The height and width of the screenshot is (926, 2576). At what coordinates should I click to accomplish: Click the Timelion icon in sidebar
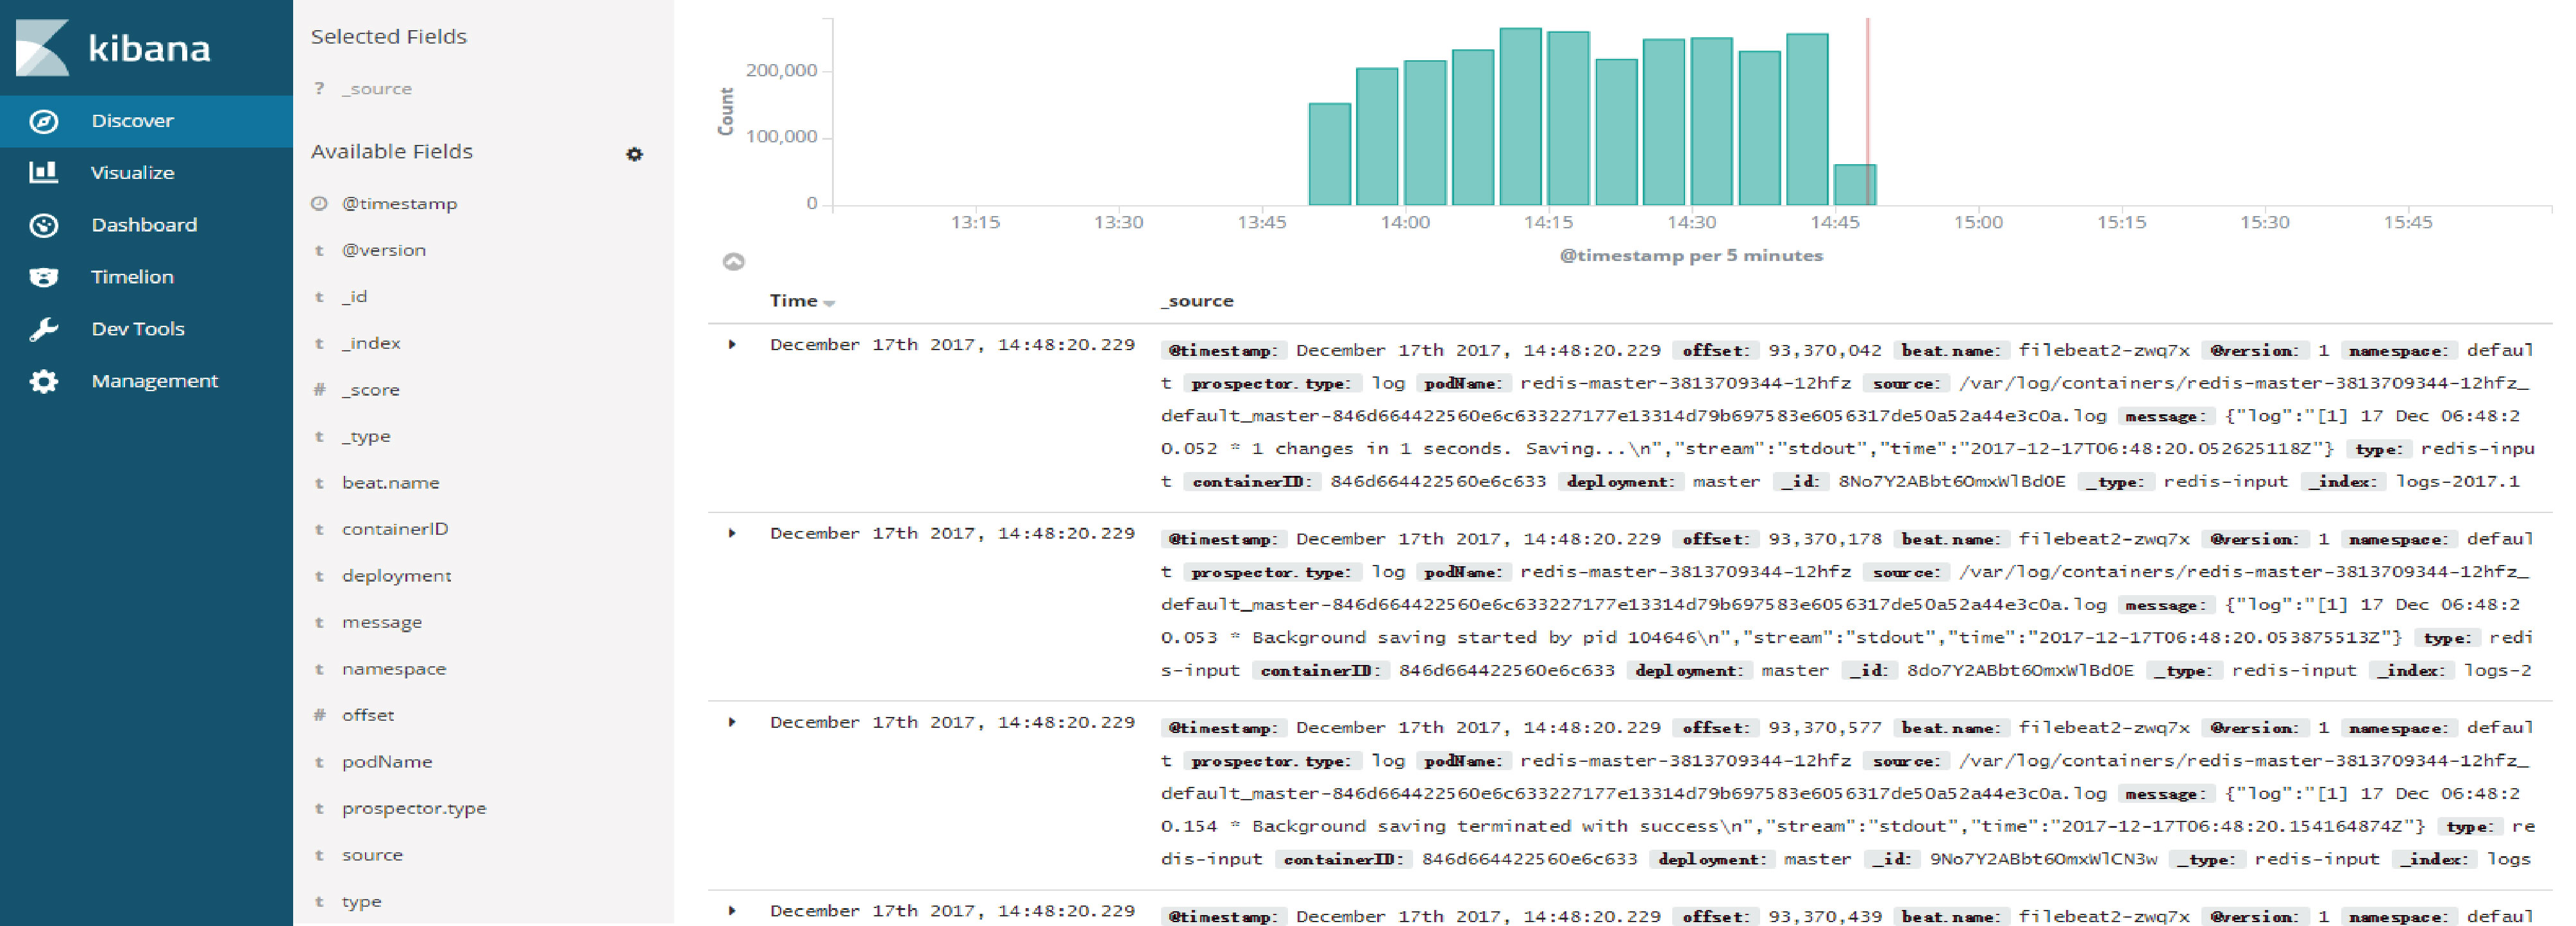[43, 277]
